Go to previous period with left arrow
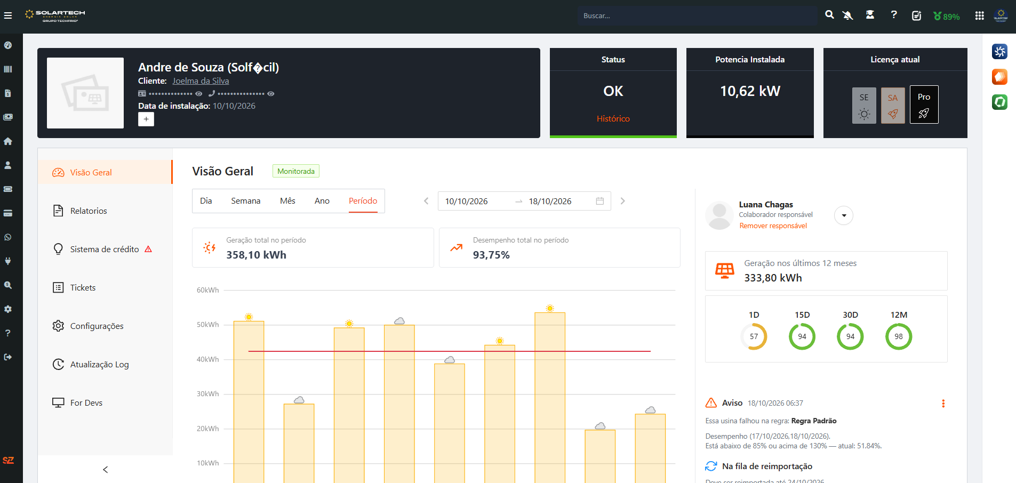The image size is (1016, 483). click(x=426, y=201)
